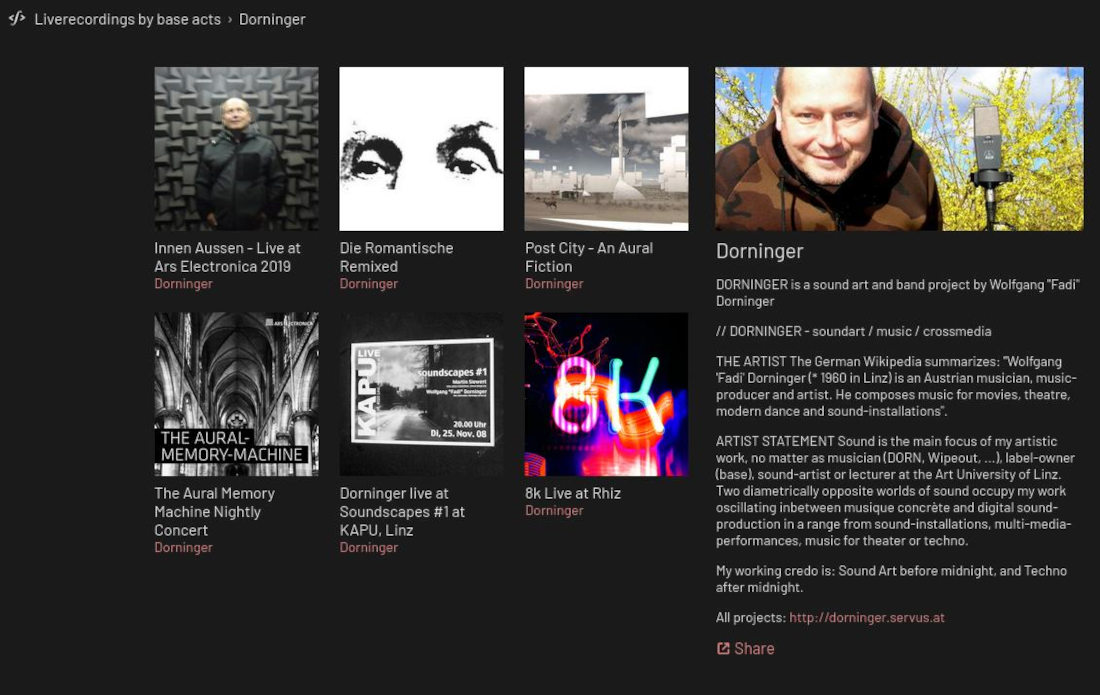Click 'All projects:' label text
This screenshot has height=695, width=1100.
(751, 618)
